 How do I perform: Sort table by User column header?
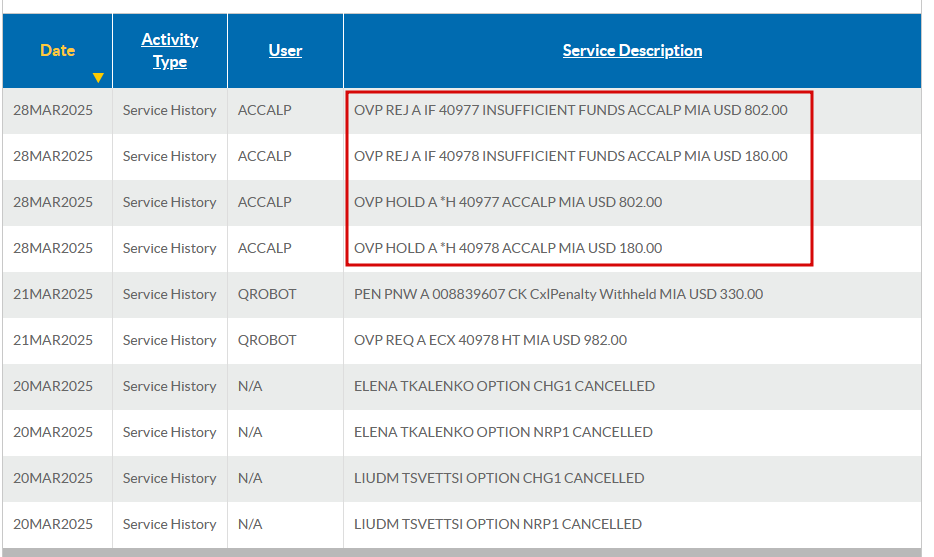pos(285,51)
